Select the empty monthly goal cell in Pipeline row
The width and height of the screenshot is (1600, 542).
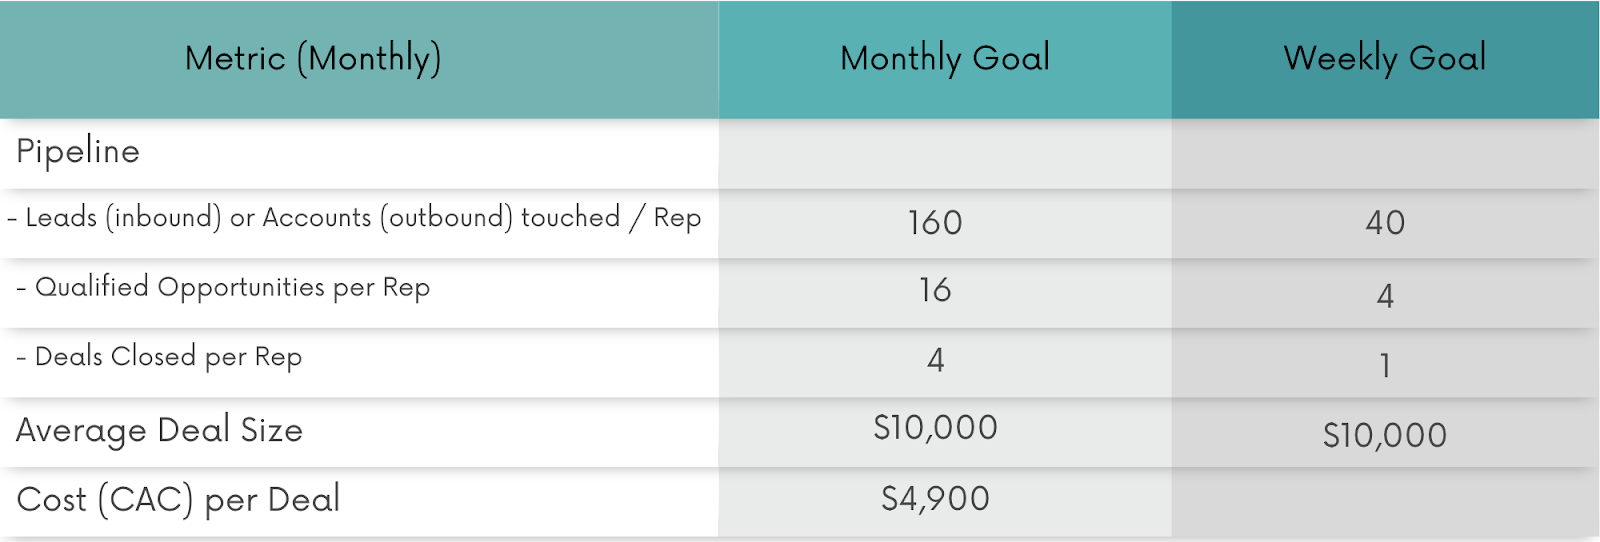point(945,153)
